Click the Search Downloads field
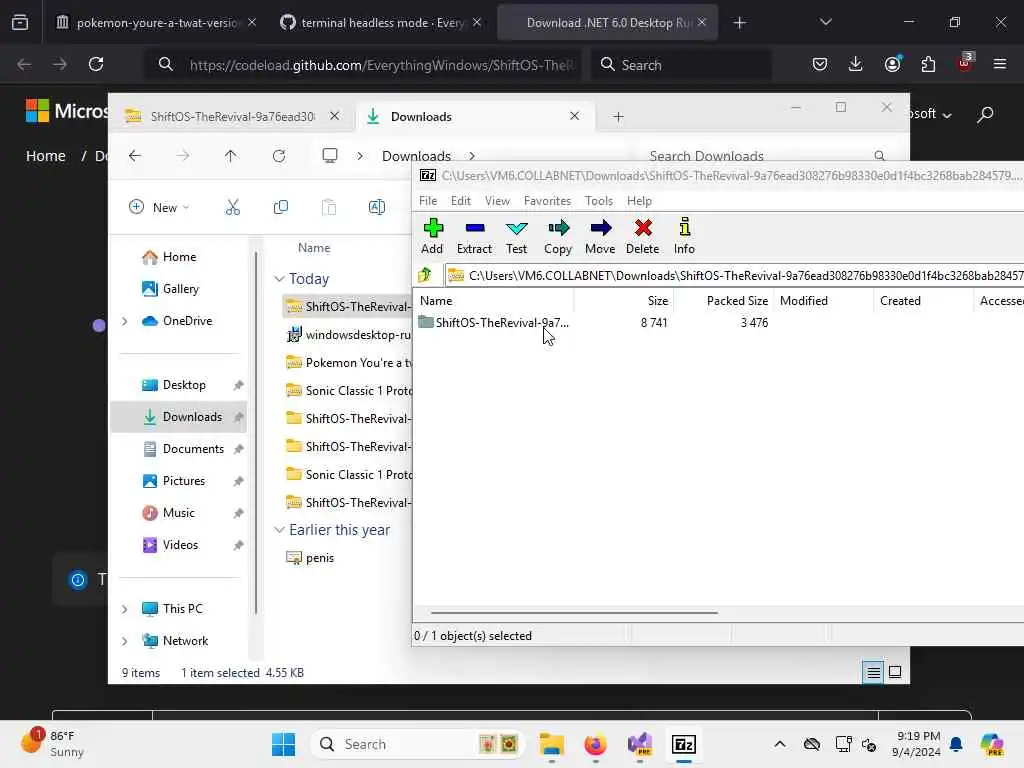Viewport: 1024px width, 768px height. pos(763,155)
